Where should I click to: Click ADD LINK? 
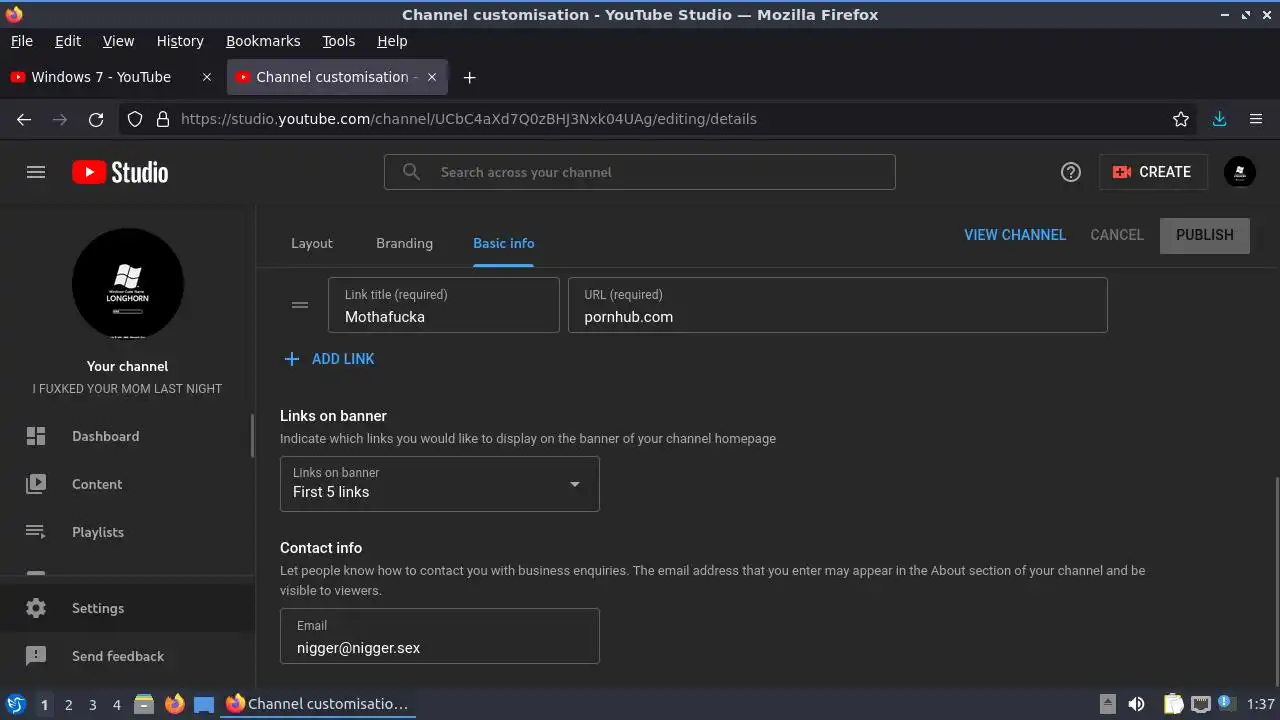pyautogui.click(x=329, y=359)
